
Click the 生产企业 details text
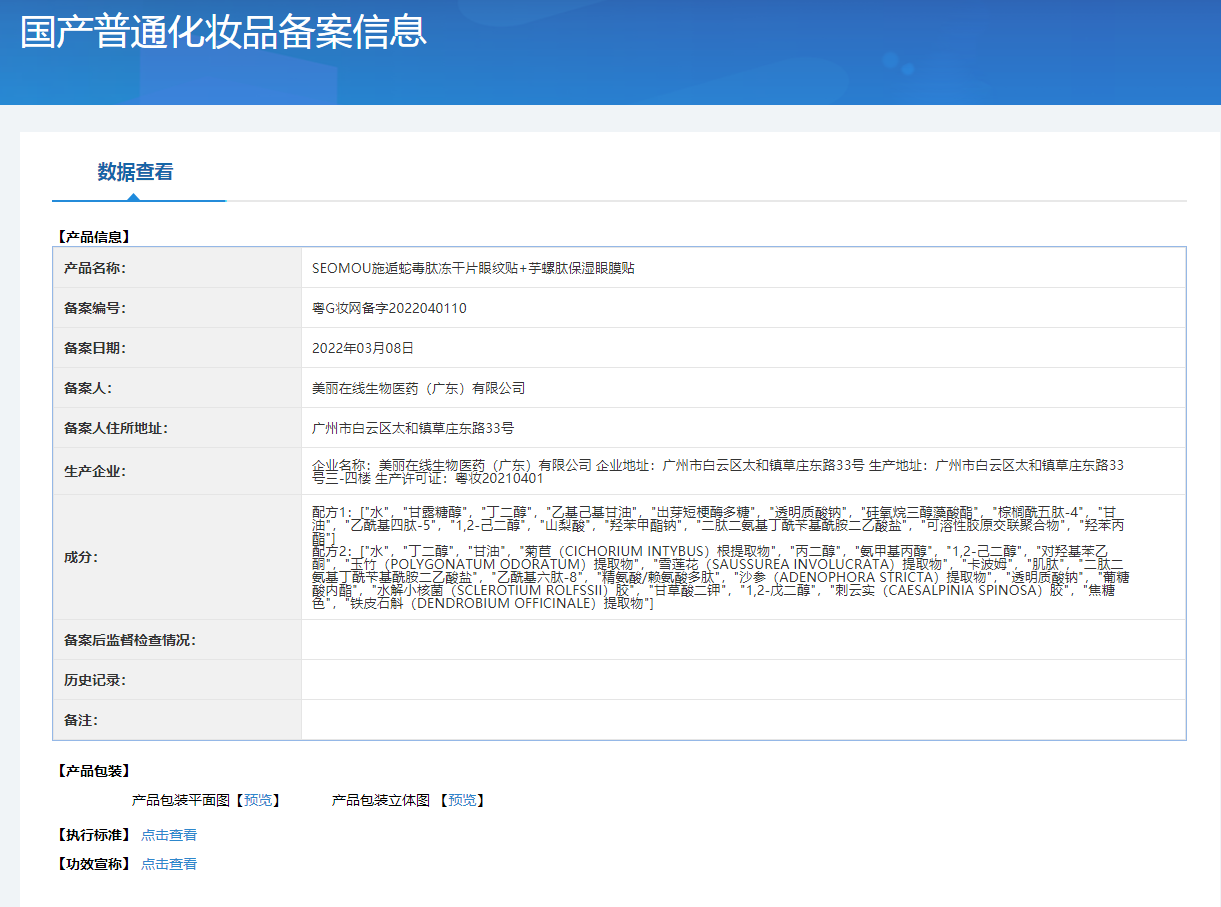click(718, 471)
